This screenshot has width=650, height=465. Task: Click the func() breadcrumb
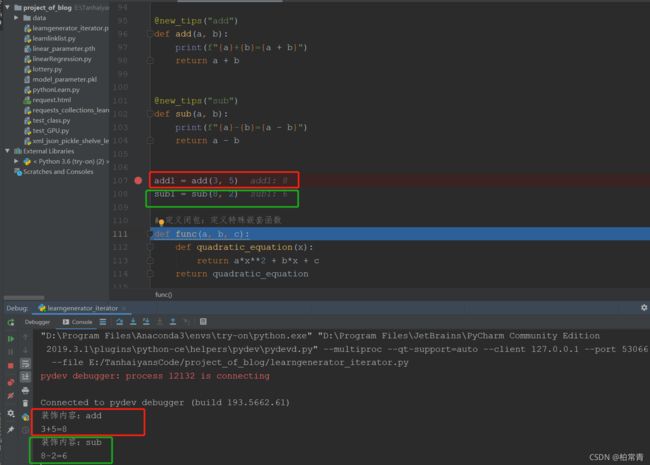(x=163, y=295)
